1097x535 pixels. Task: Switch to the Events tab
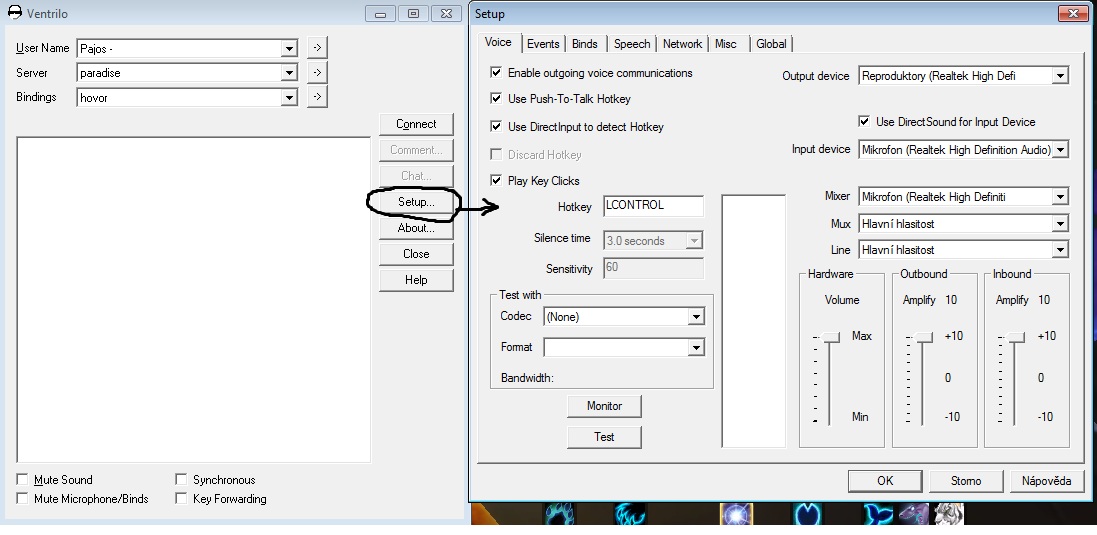(x=543, y=43)
